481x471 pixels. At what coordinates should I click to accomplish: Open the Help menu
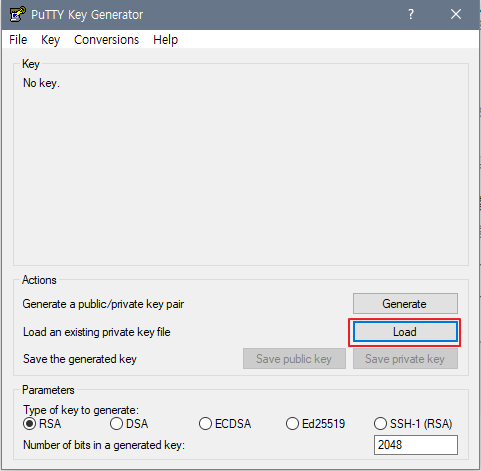click(x=165, y=40)
